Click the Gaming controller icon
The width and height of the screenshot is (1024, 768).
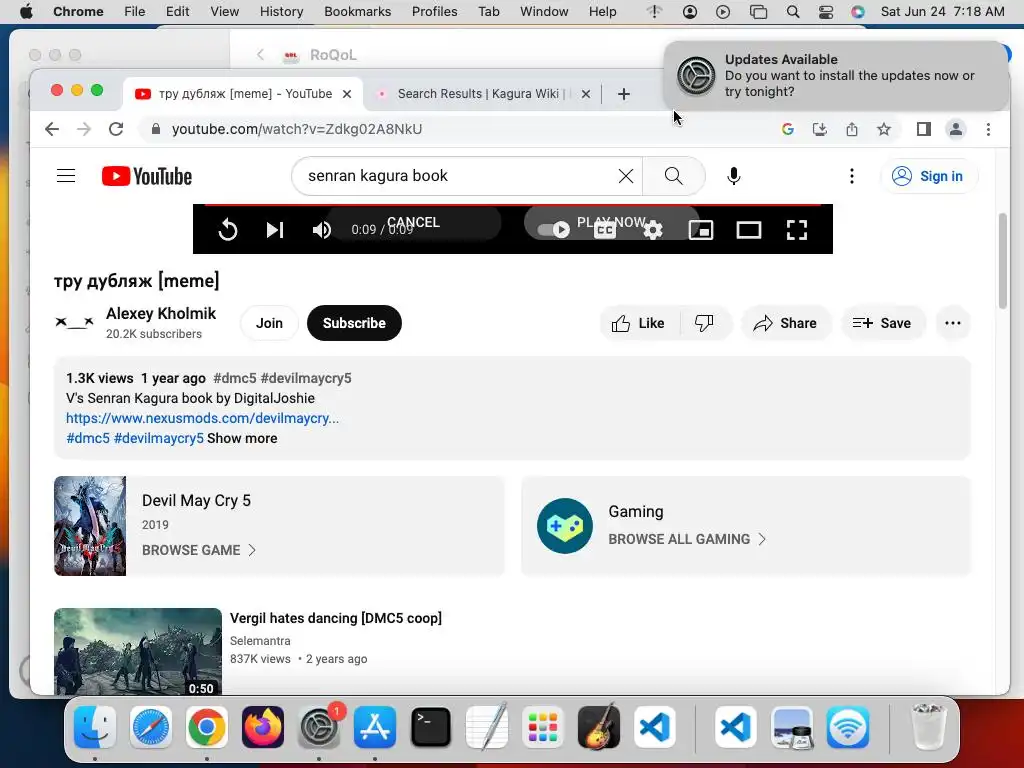[565, 526]
